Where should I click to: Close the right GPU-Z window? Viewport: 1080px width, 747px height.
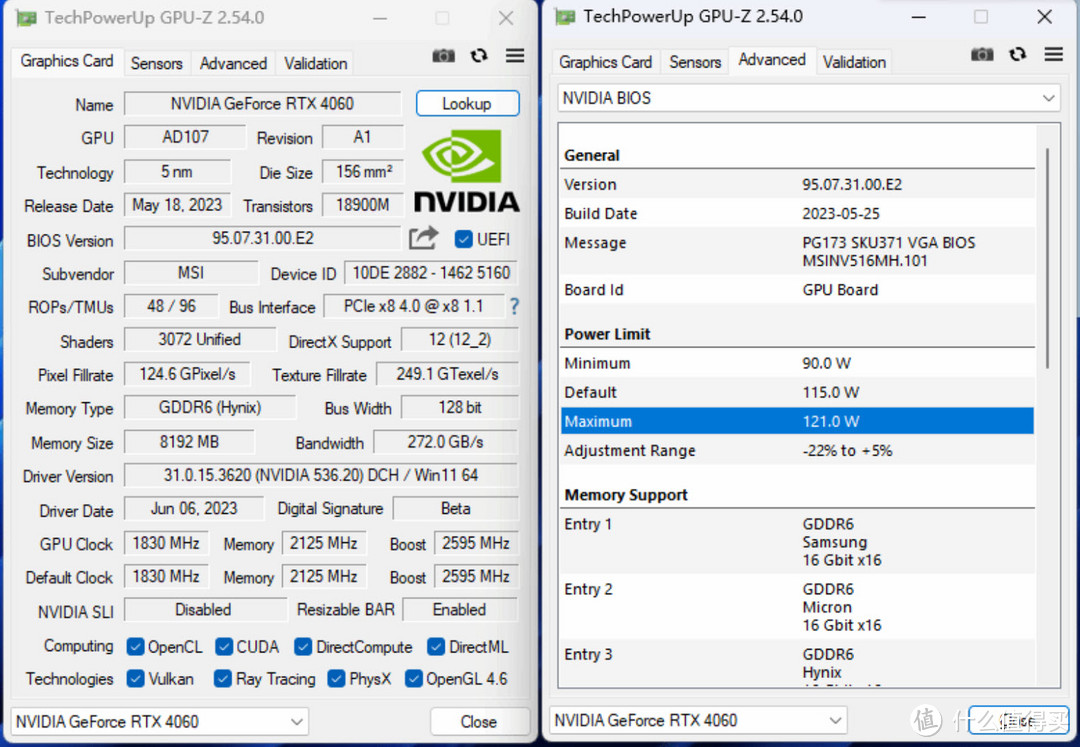(1045, 17)
